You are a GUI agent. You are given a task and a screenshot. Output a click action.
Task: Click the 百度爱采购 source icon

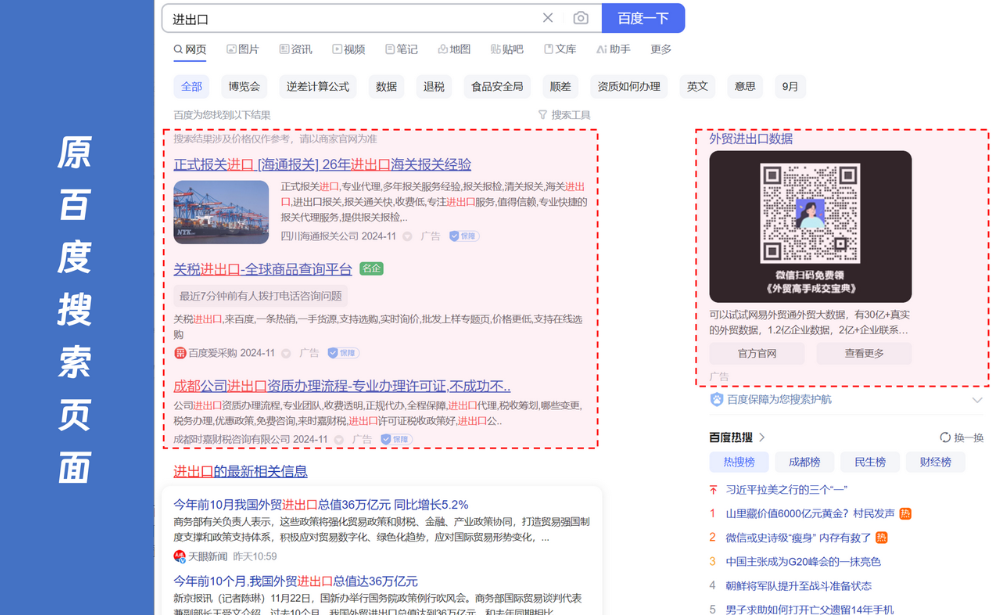coord(180,353)
